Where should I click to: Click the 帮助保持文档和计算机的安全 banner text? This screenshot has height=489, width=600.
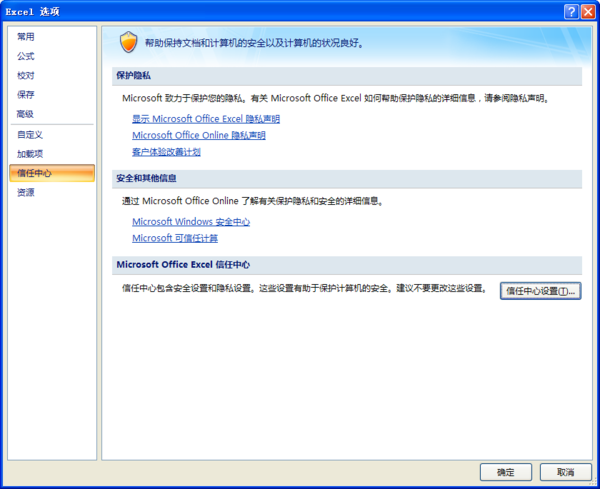[x=254, y=43]
